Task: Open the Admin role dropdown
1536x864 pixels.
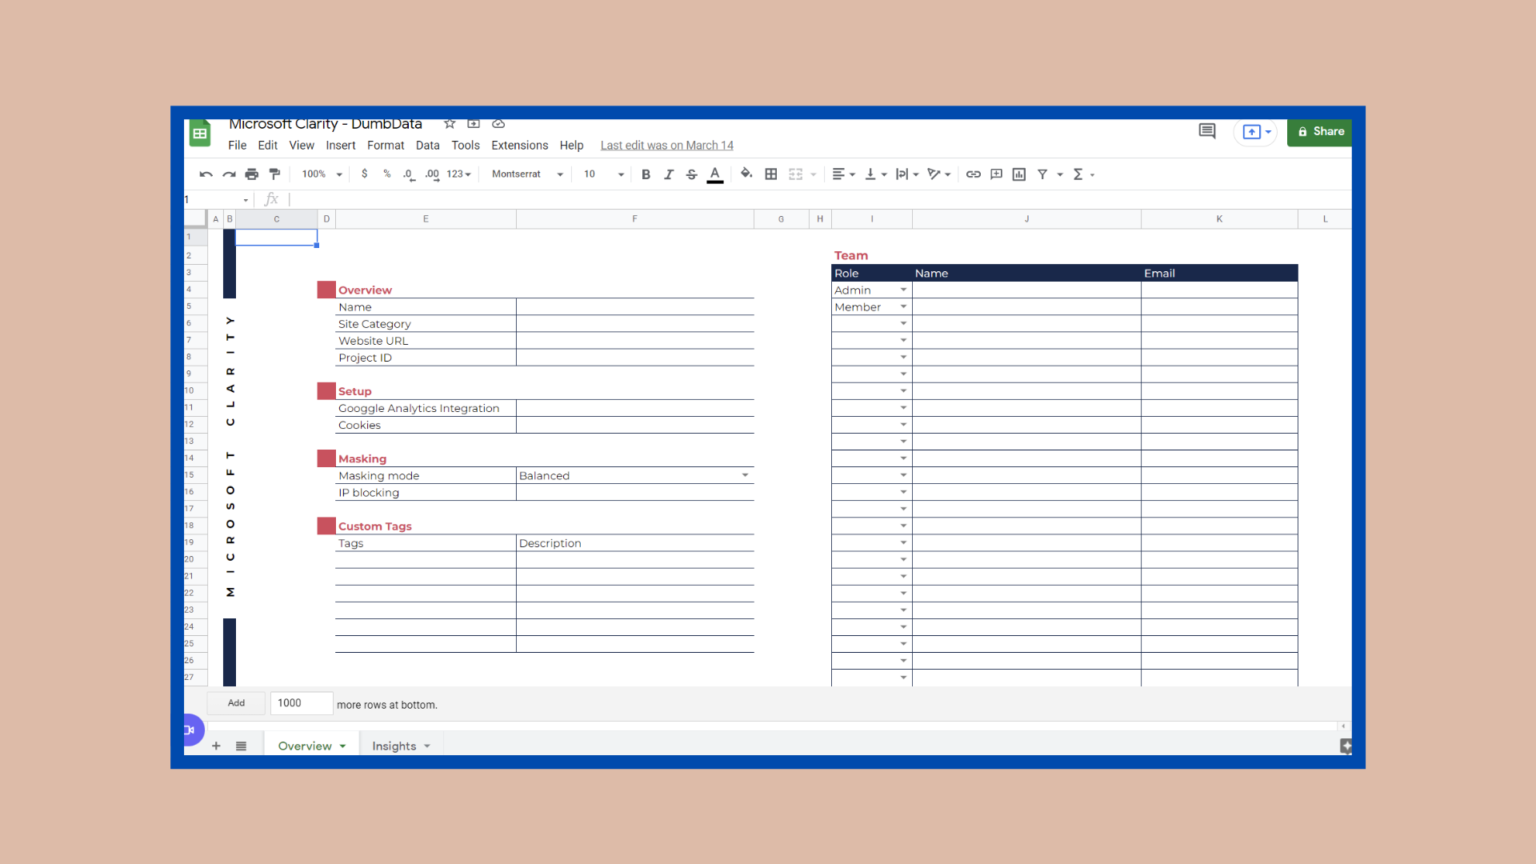Action: point(903,289)
